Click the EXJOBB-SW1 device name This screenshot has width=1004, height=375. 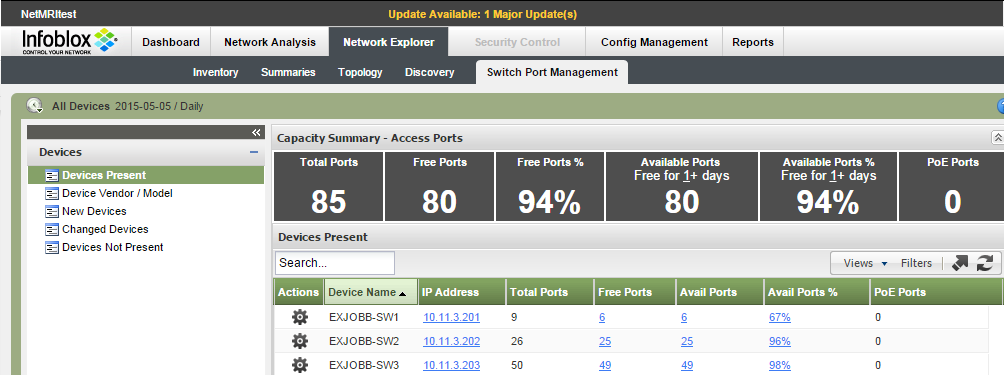364,317
